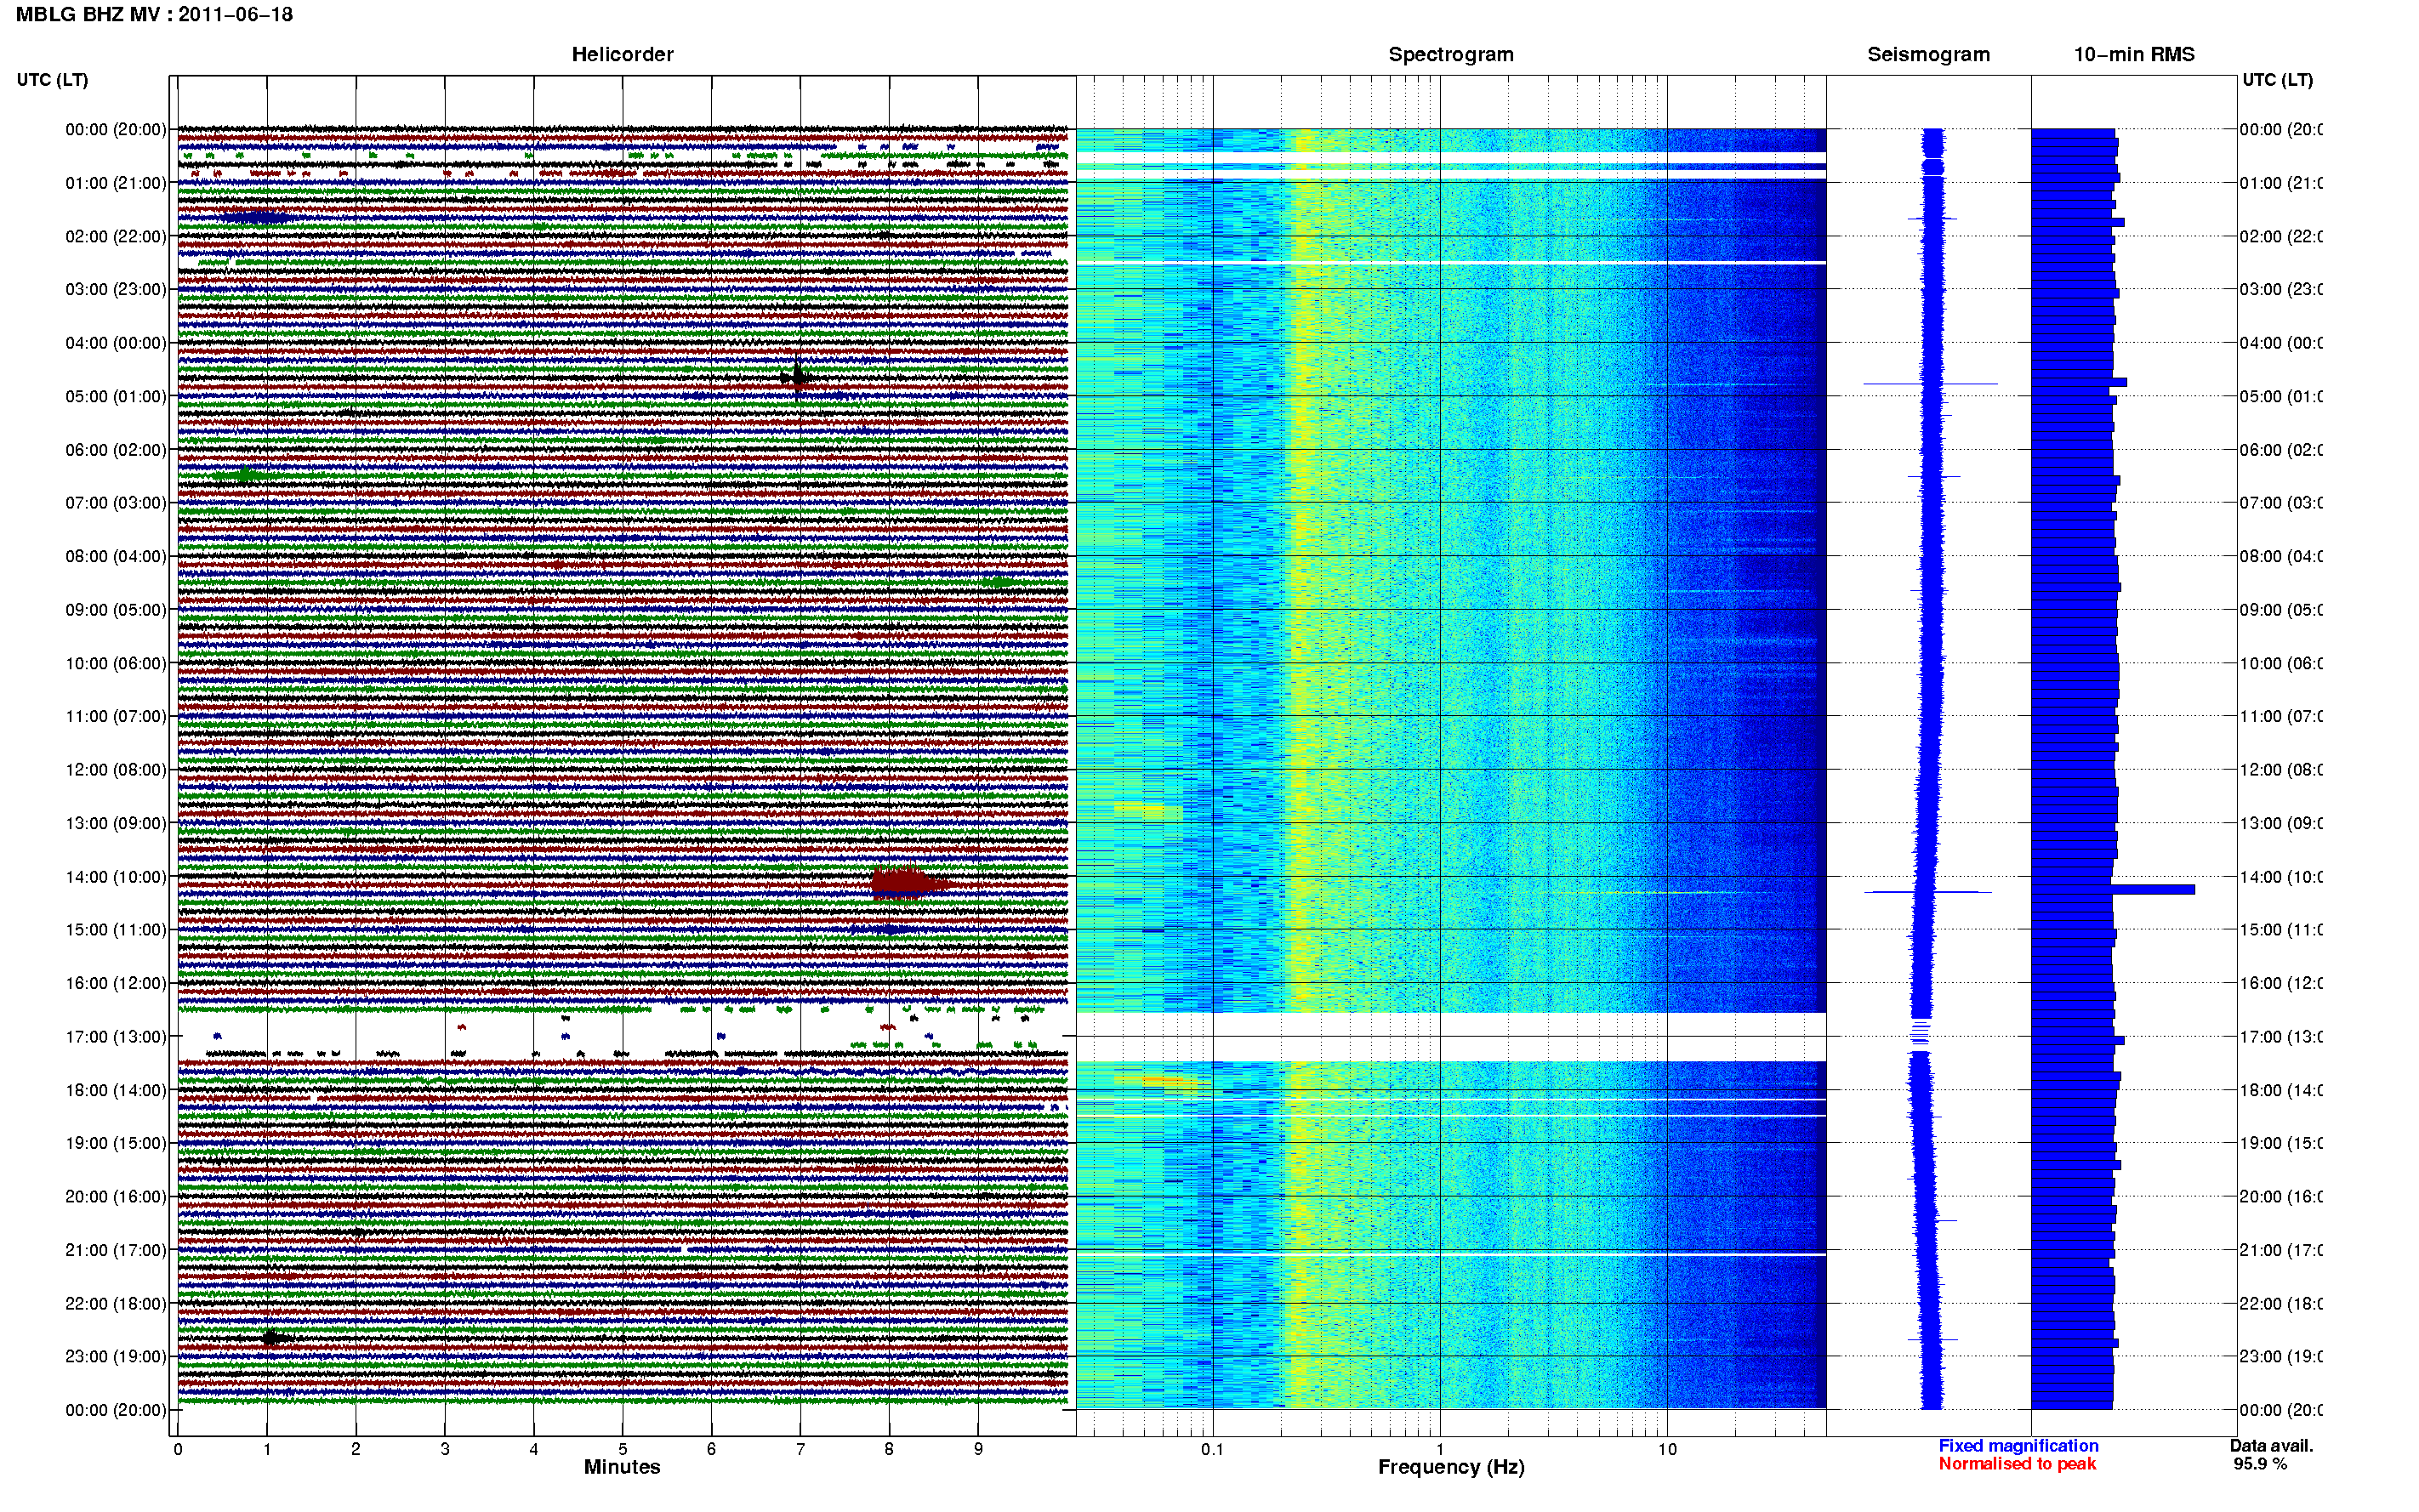Click the '10' frequency tick label
The width and height of the screenshot is (2419, 1512).
tap(1667, 1449)
